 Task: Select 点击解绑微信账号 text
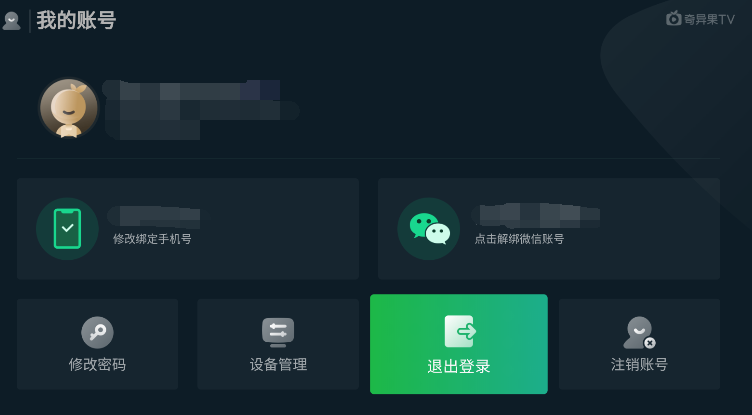(519, 239)
